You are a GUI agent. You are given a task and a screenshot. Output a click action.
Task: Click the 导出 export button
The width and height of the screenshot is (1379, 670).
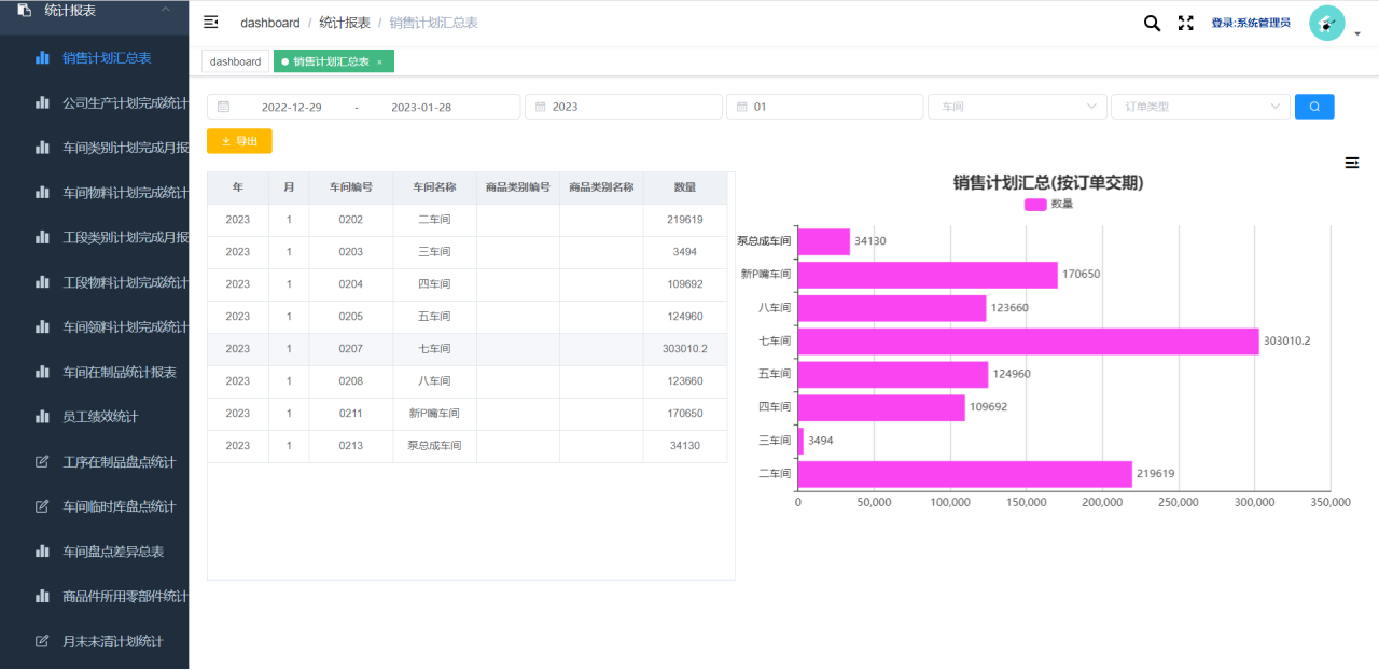coord(239,141)
